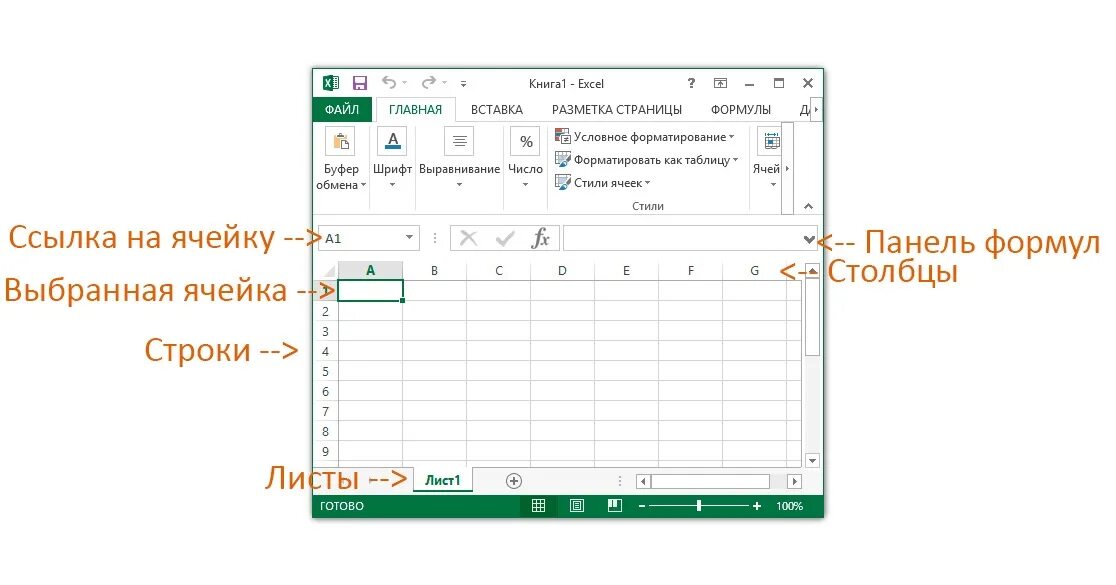Select column C header
Image resolution: width=1116 pixels, height=585 pixels.
pos(499,270)
